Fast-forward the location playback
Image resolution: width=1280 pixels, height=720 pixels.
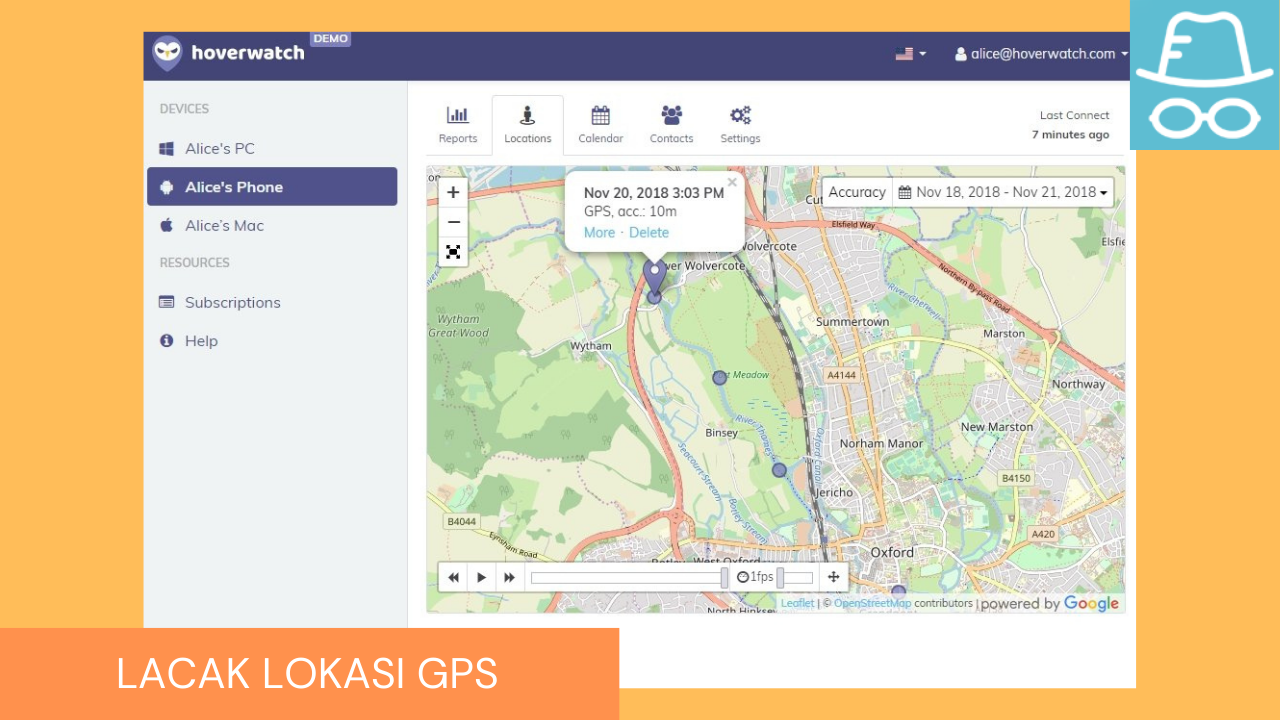(509, 577)
